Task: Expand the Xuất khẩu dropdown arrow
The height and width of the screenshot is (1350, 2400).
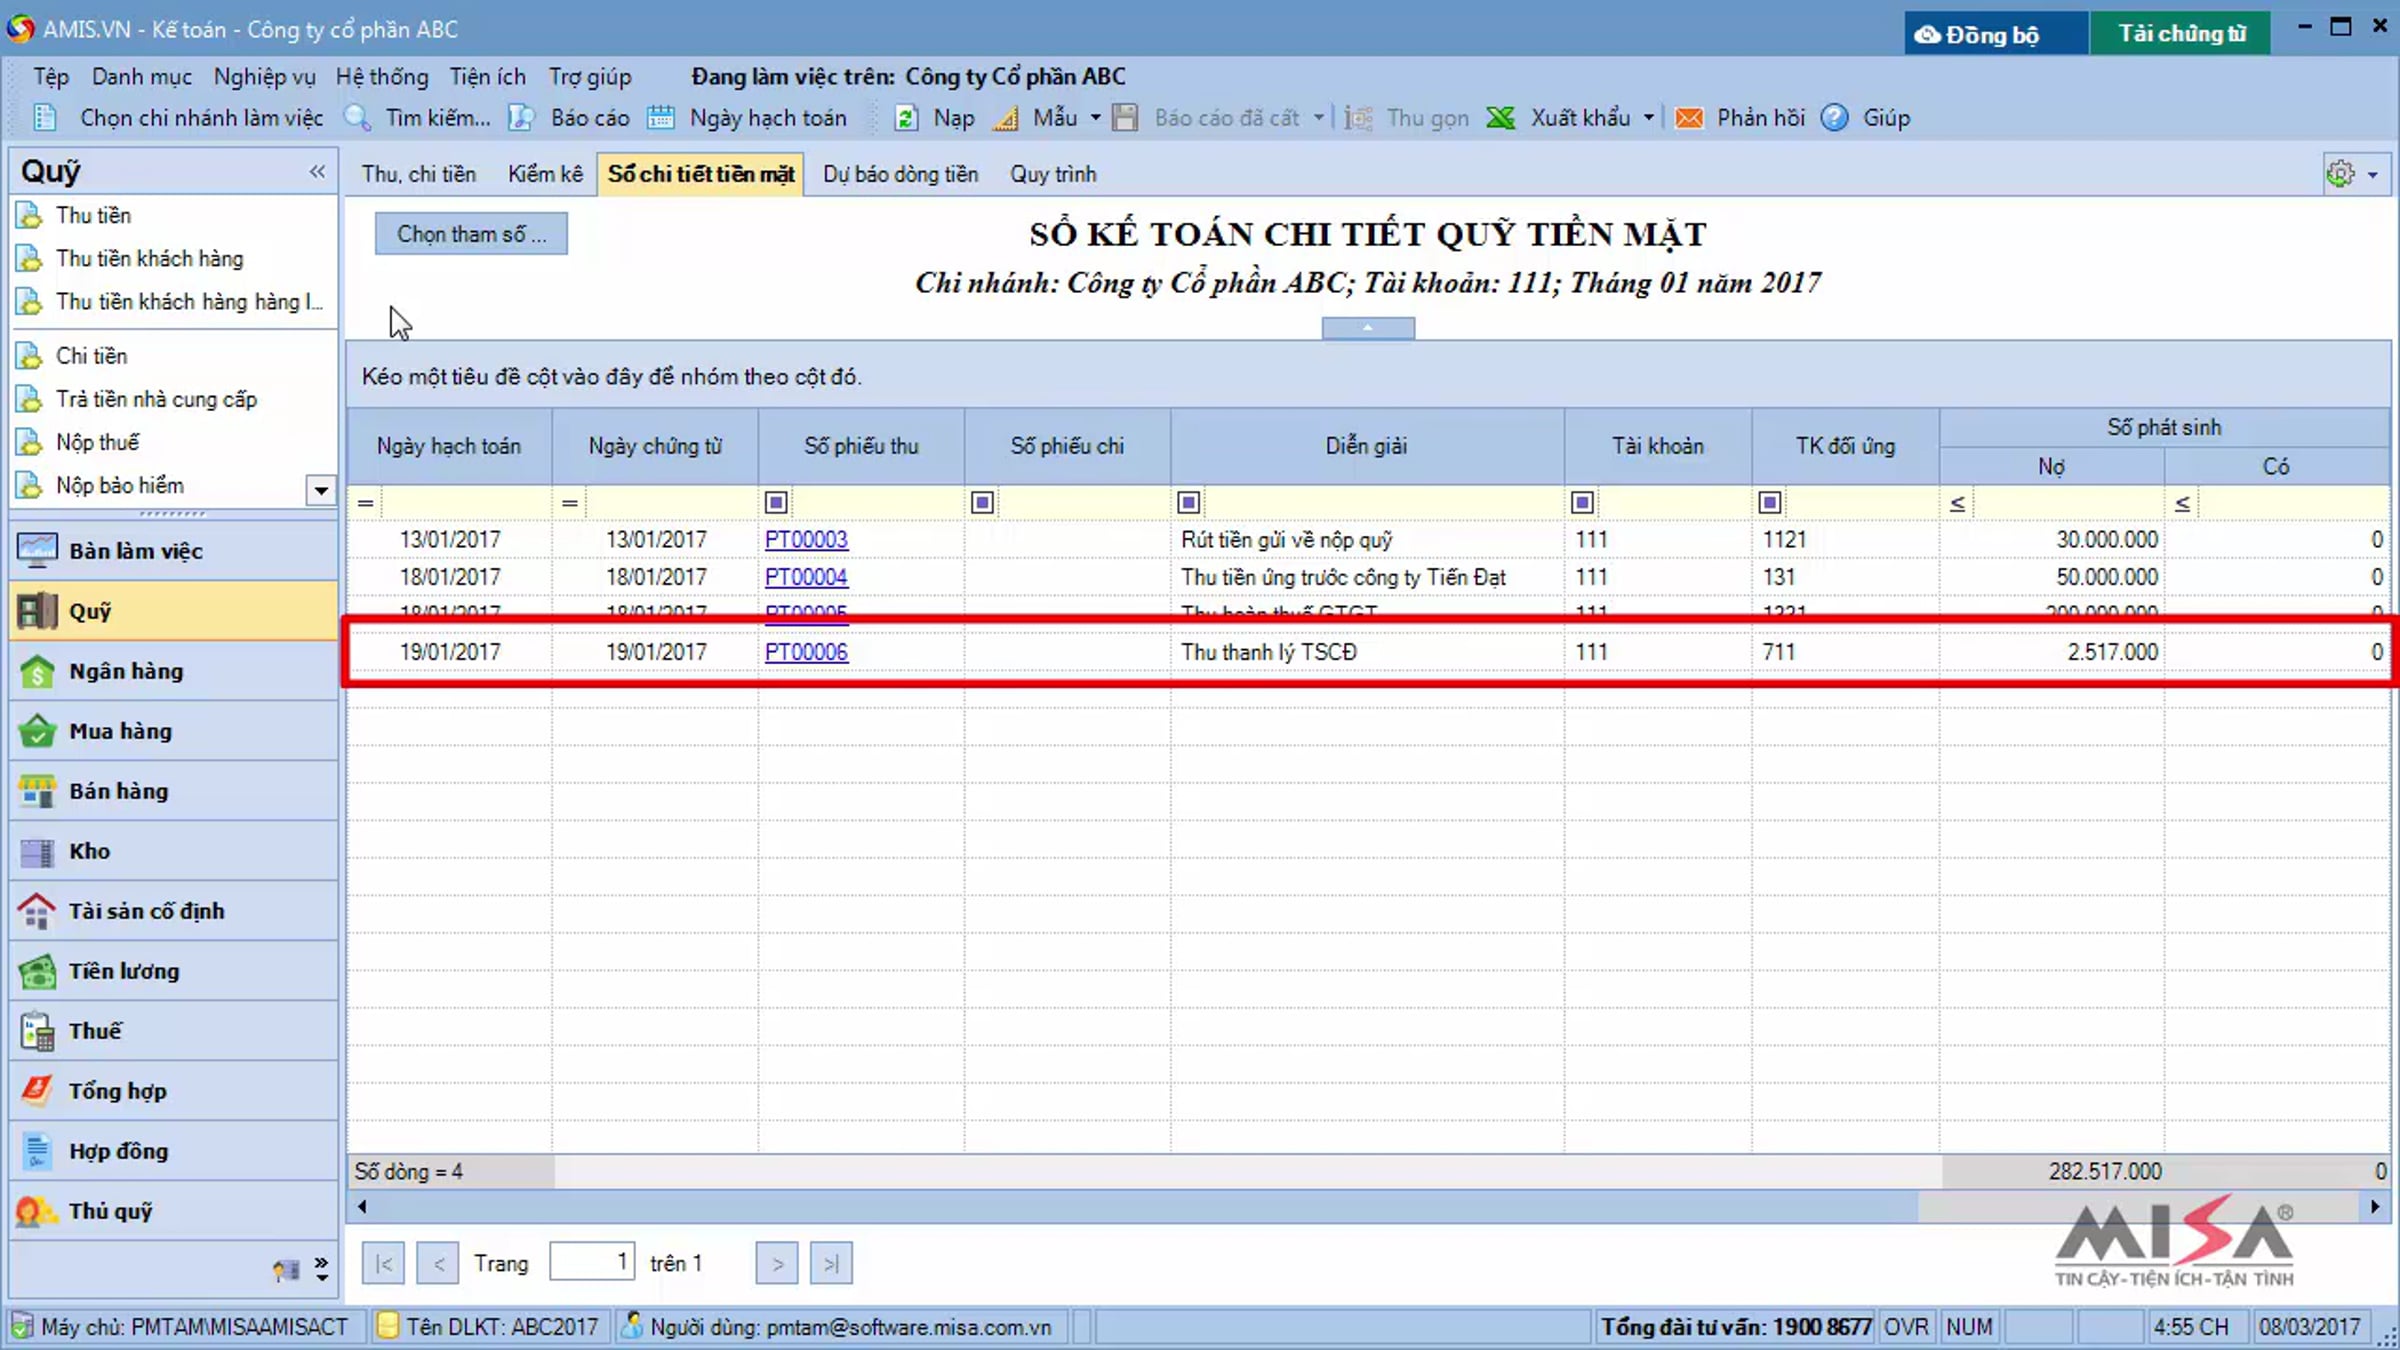Action: pyautogui.click(x=1649, y=118)
